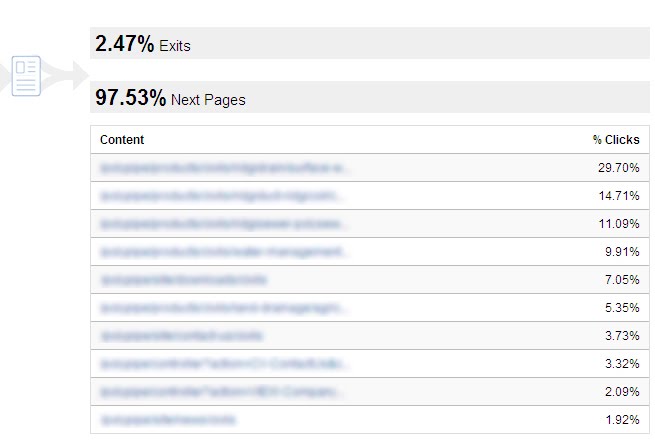Open the blurred link with 14.71% clicks
The image size is (655, 440).
tap(224, 196)
